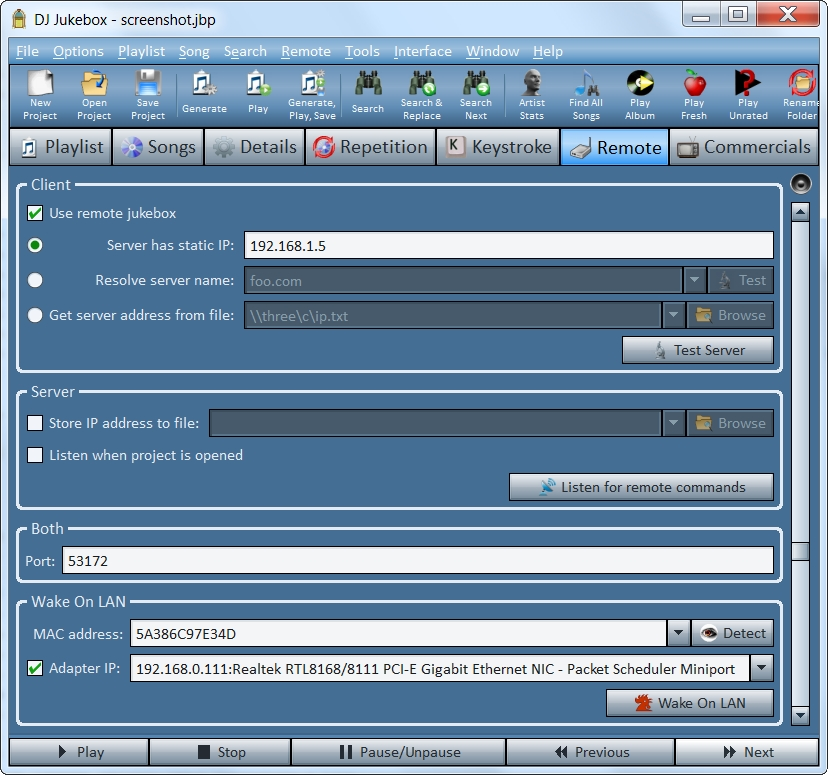
Task: Switch to Playlist tab
Action: click(x=61, y=147)
